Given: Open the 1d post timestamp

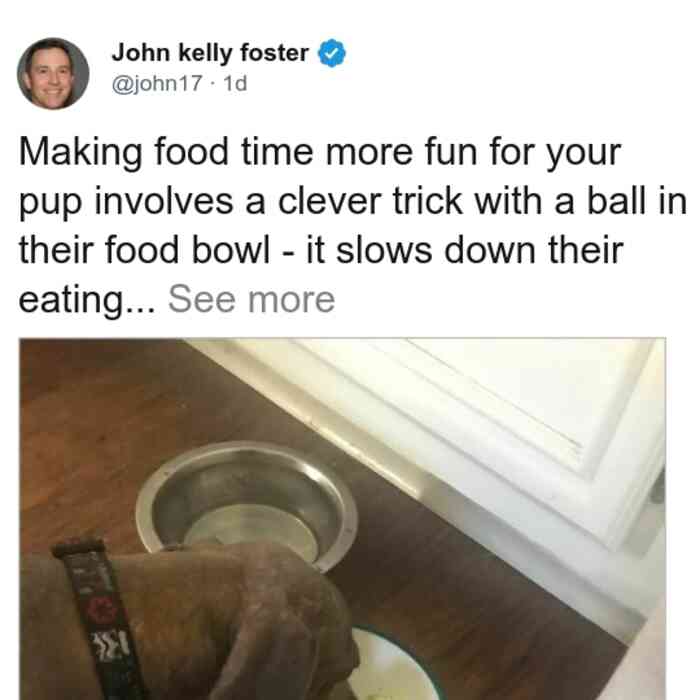Looking at the screenshot, I should click(x=235, y=84).
